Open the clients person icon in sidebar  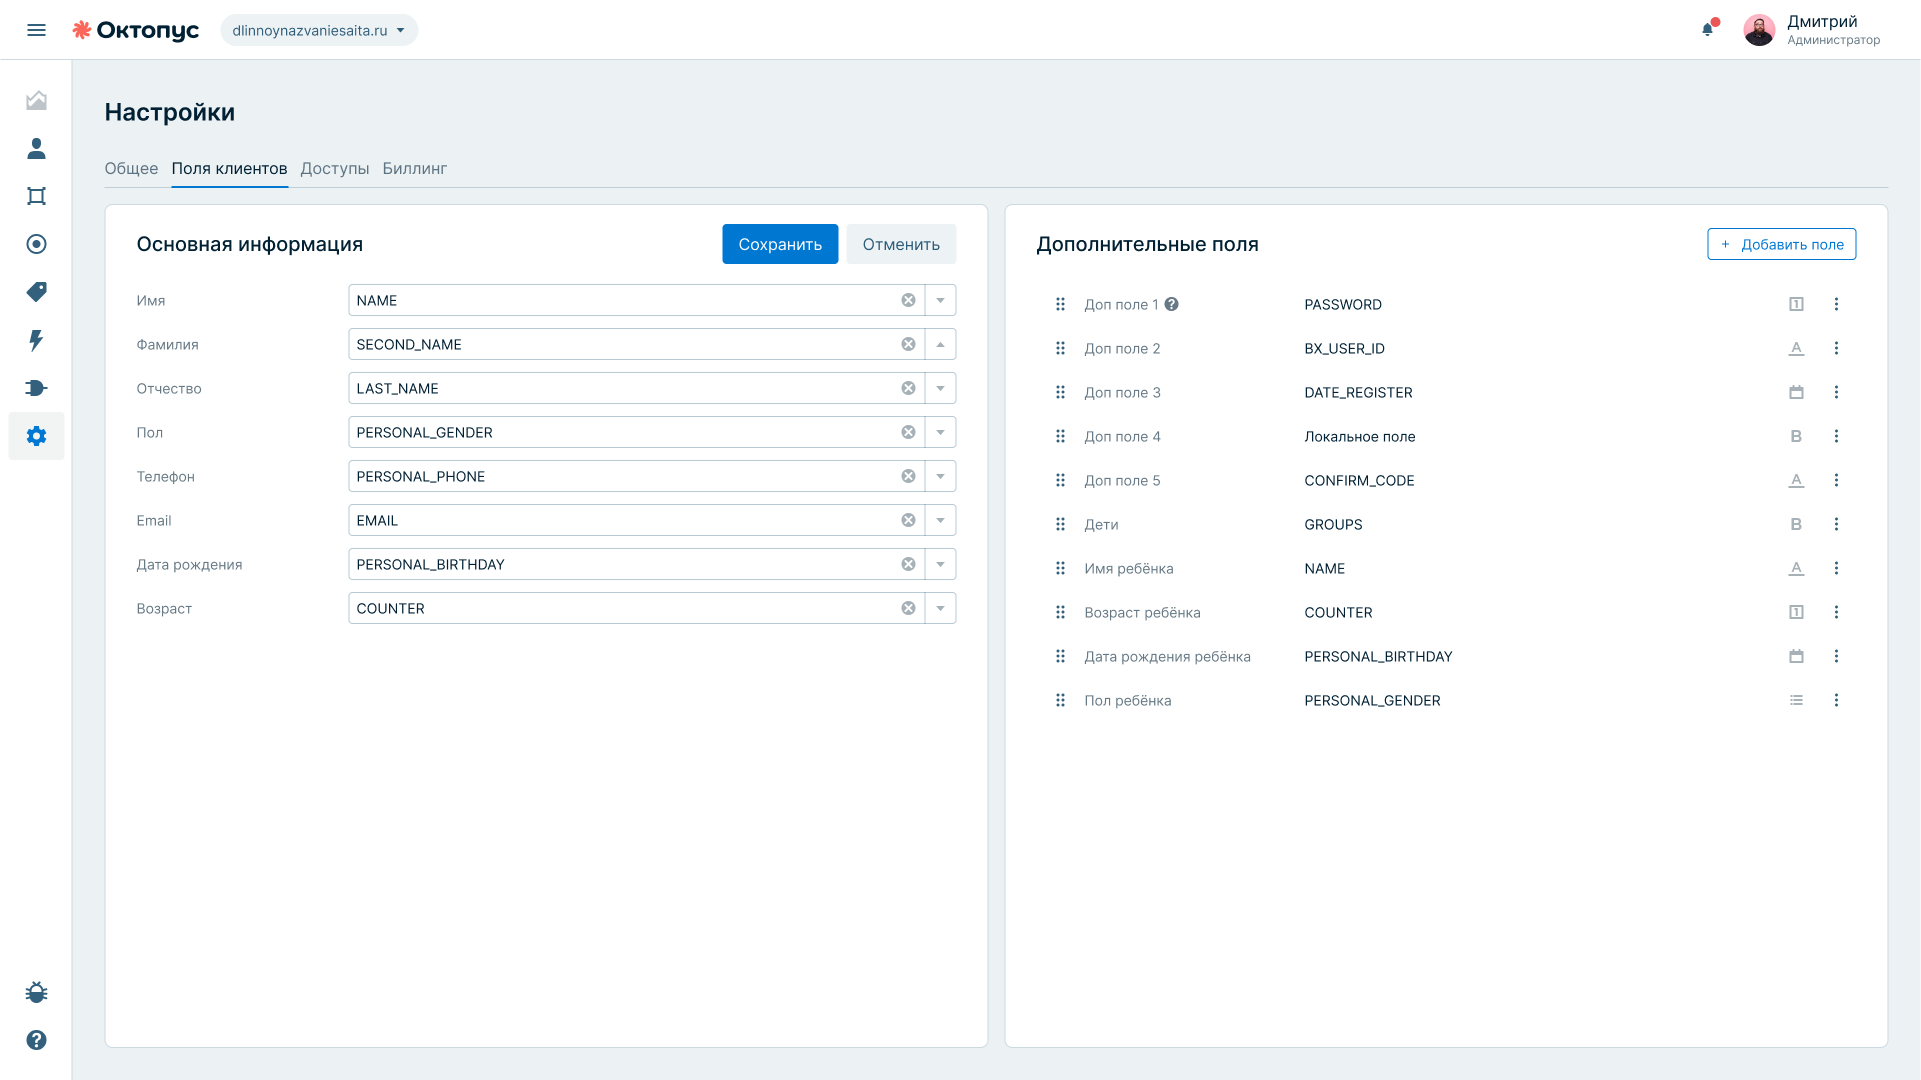point(36,148)
